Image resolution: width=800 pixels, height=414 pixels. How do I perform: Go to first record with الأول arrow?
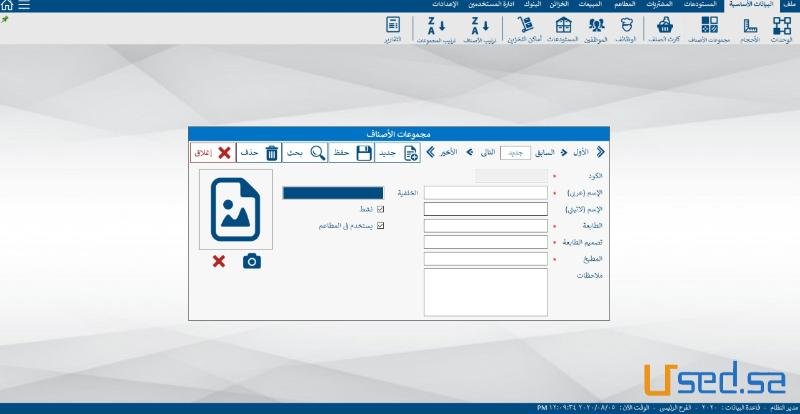click(x=600, y=152)
